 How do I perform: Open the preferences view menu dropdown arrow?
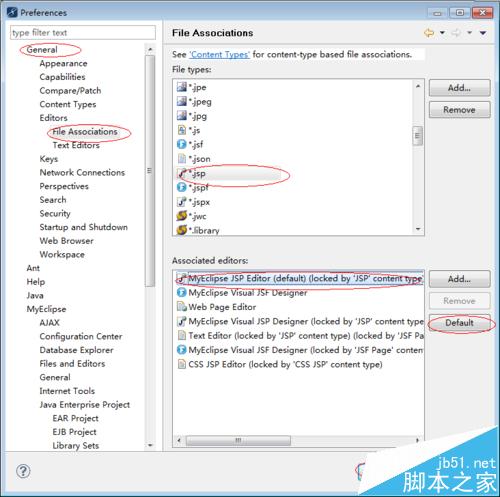click(483, 33)
